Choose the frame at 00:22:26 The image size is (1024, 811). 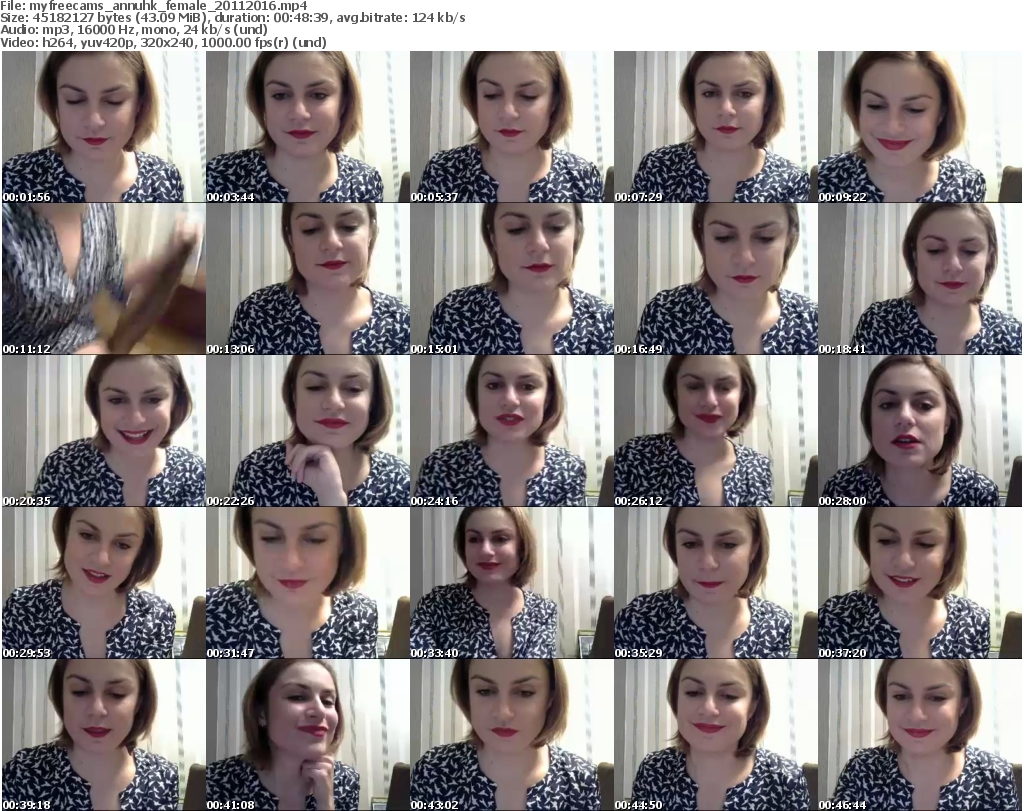coord(308,431)
